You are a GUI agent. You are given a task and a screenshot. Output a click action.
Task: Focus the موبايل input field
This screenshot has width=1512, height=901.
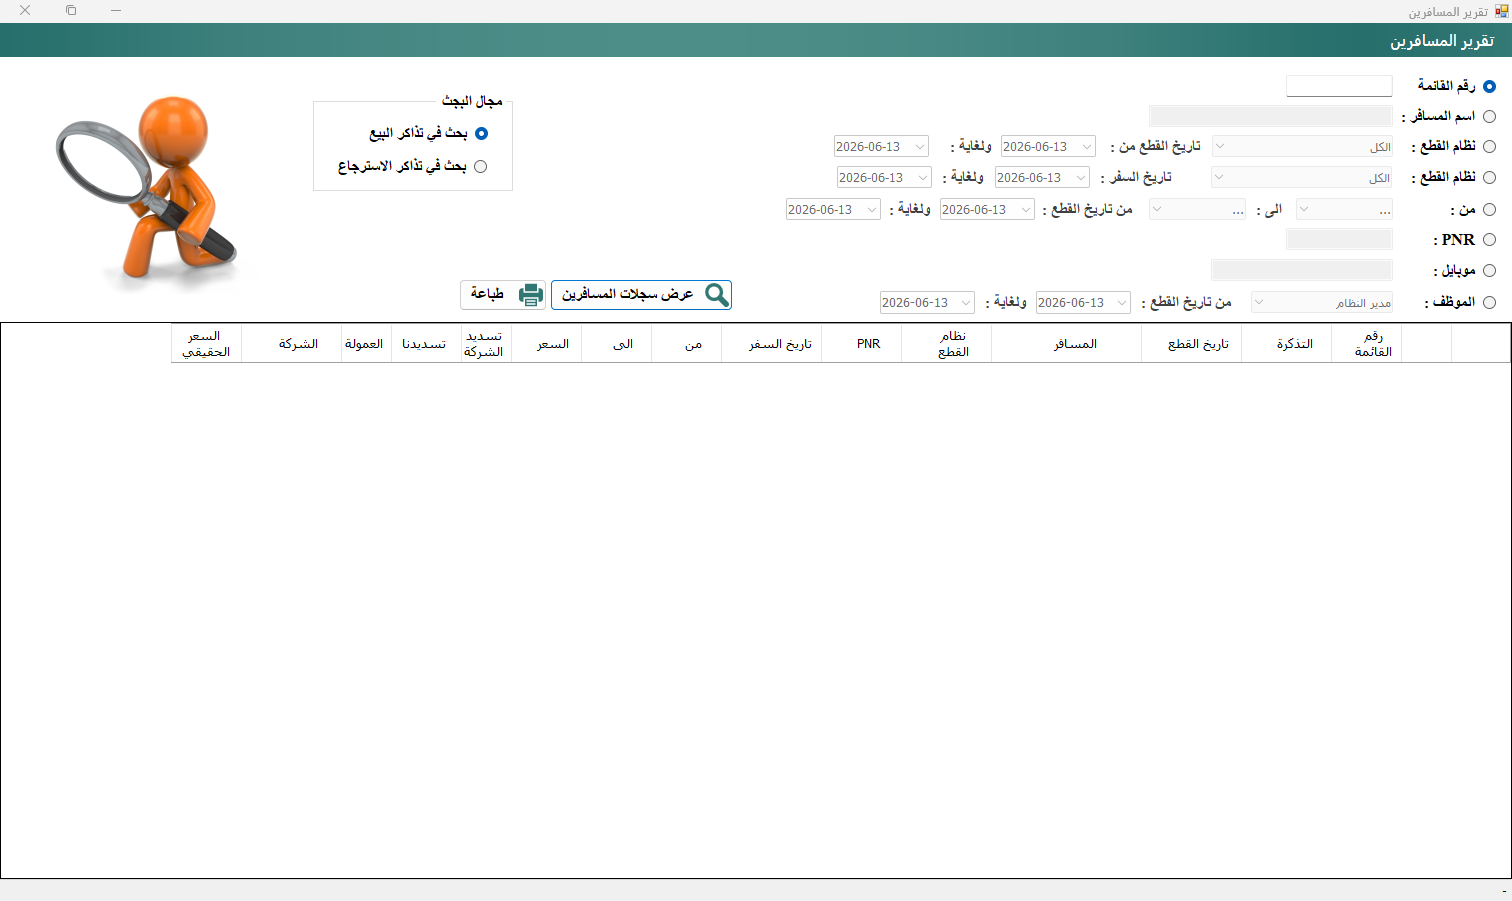[1302, 270]
